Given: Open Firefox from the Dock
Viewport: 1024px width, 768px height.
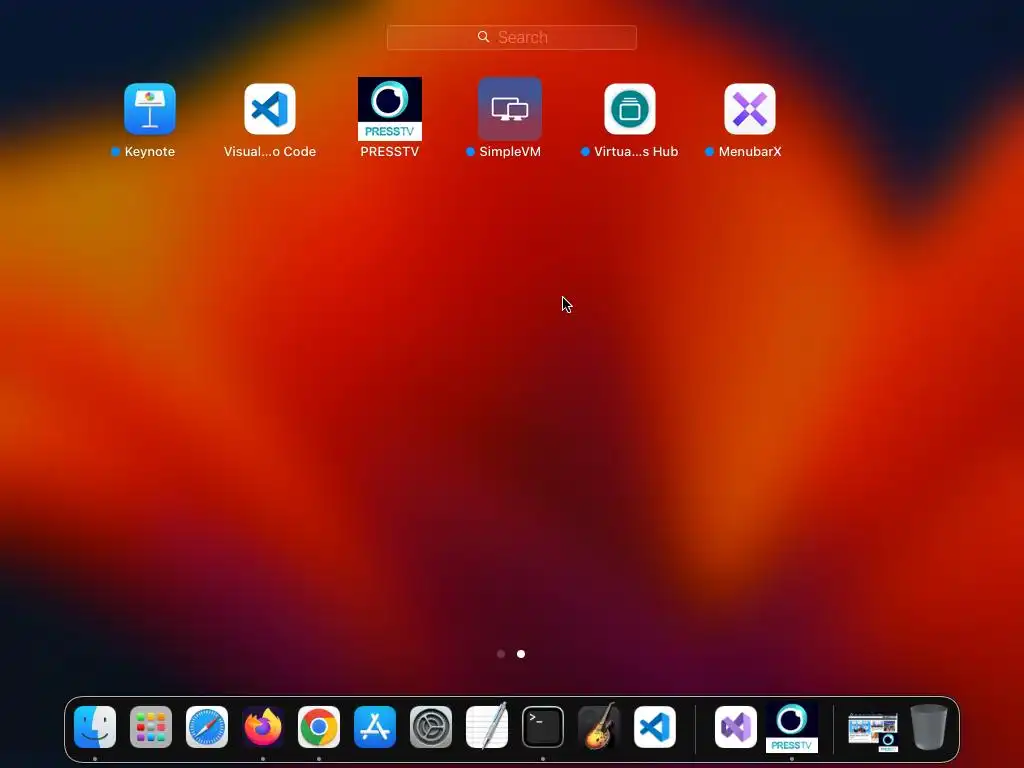Looking at the screenshot, I should coord(263,727).
